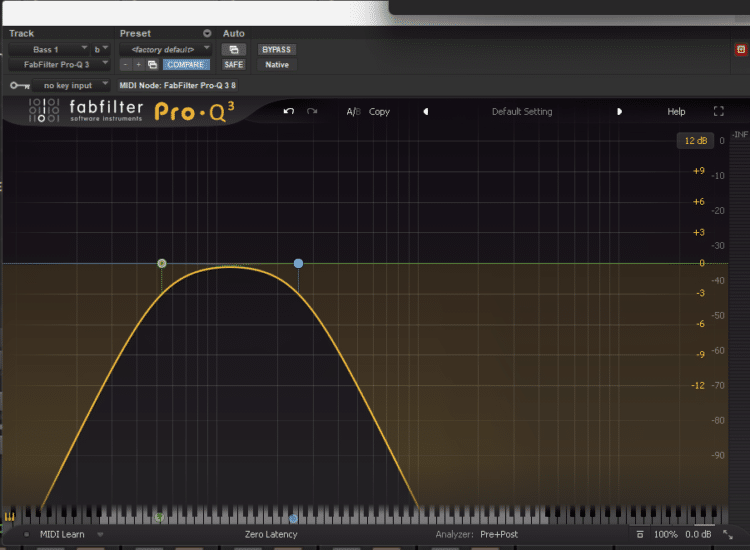Go to the next preset arrow
750x550 pixels.
coord(619,111)
